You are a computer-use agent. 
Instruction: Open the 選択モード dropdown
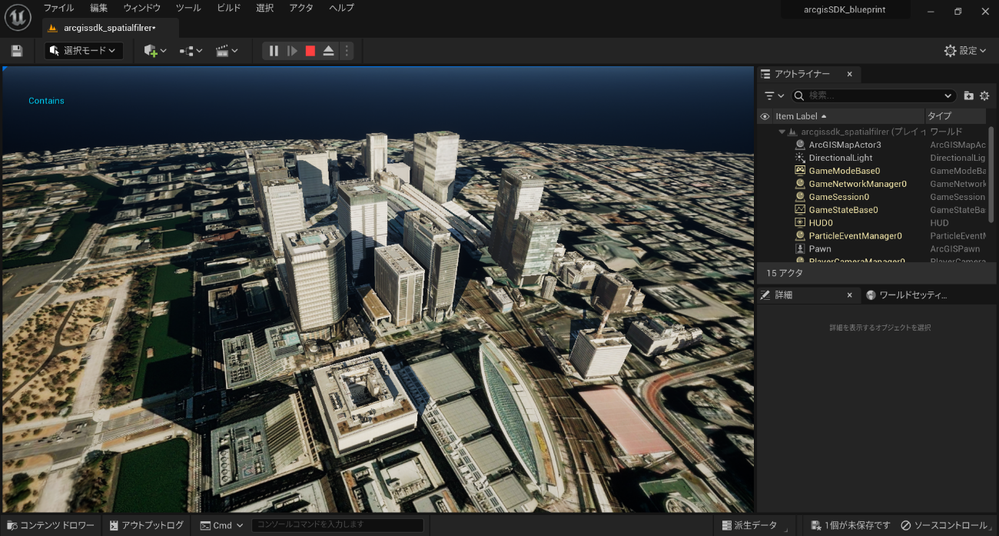point(84,51)
